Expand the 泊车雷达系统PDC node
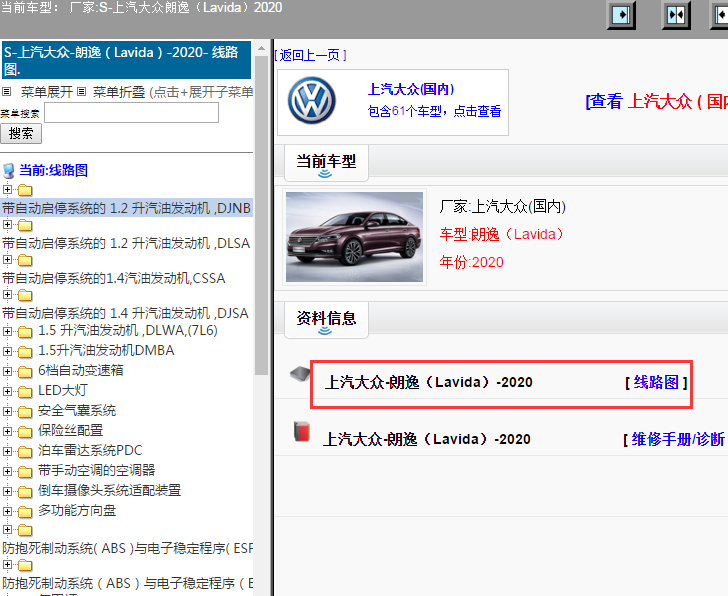 pos(7,451)
